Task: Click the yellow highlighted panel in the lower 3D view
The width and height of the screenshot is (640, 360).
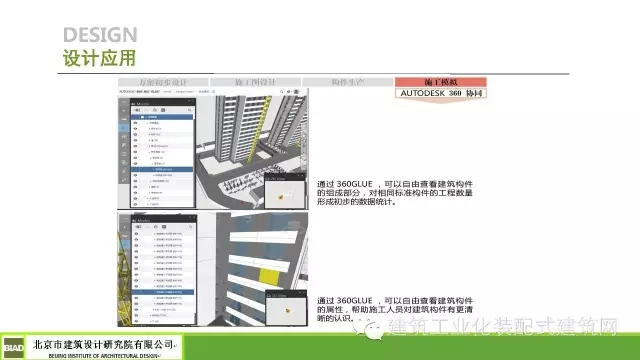Action: (x=269, y=276)
